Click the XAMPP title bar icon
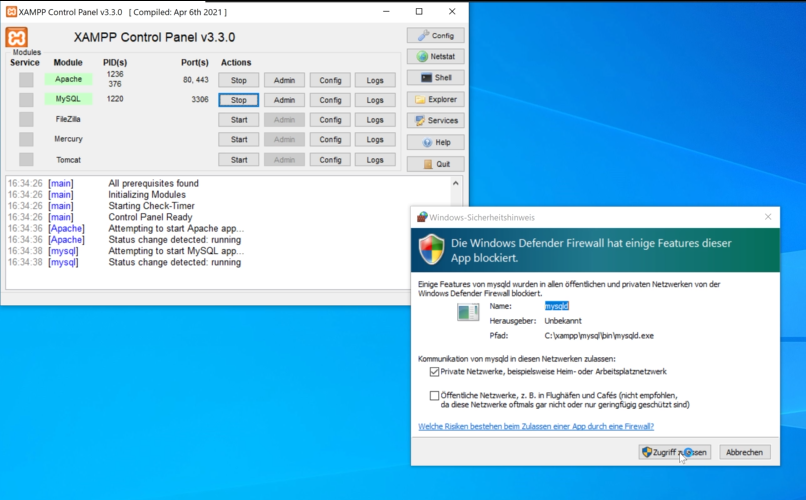Viewport: 806px width, 500px height. pos(11,11)
